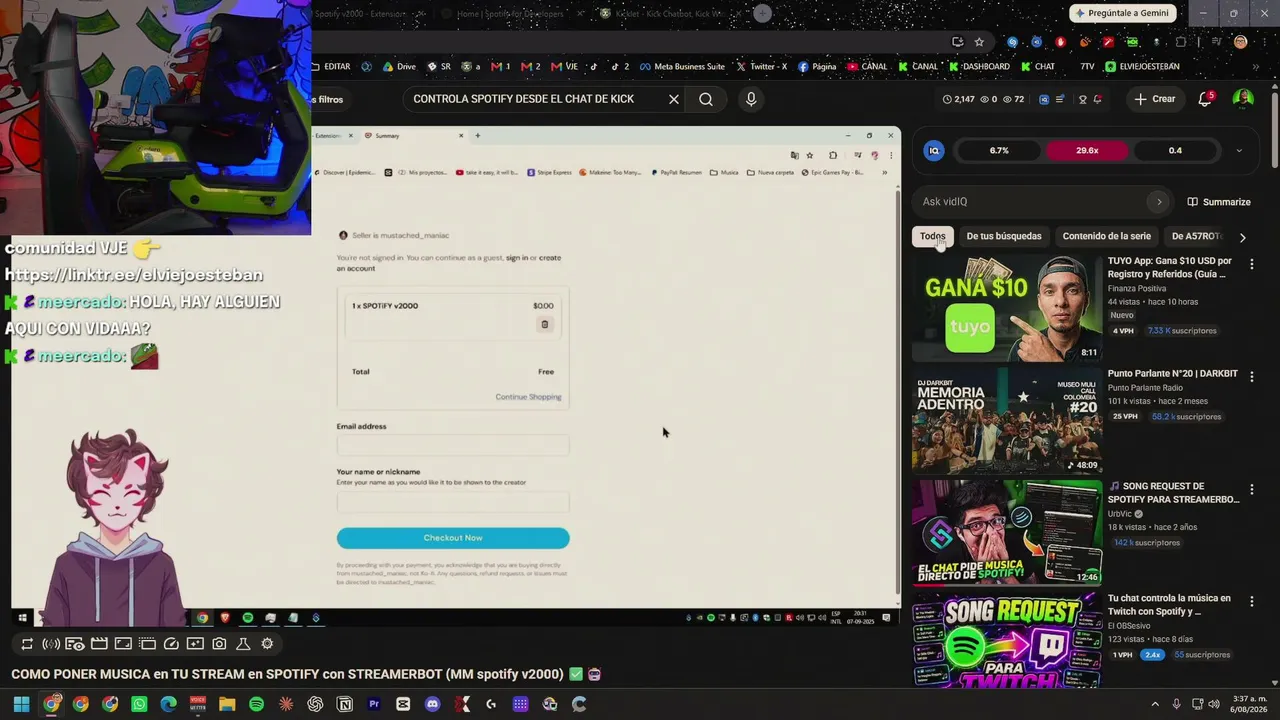Show more filter chips with the arrow
This screenshot has height=720, width=1280.
point(1242,237)
